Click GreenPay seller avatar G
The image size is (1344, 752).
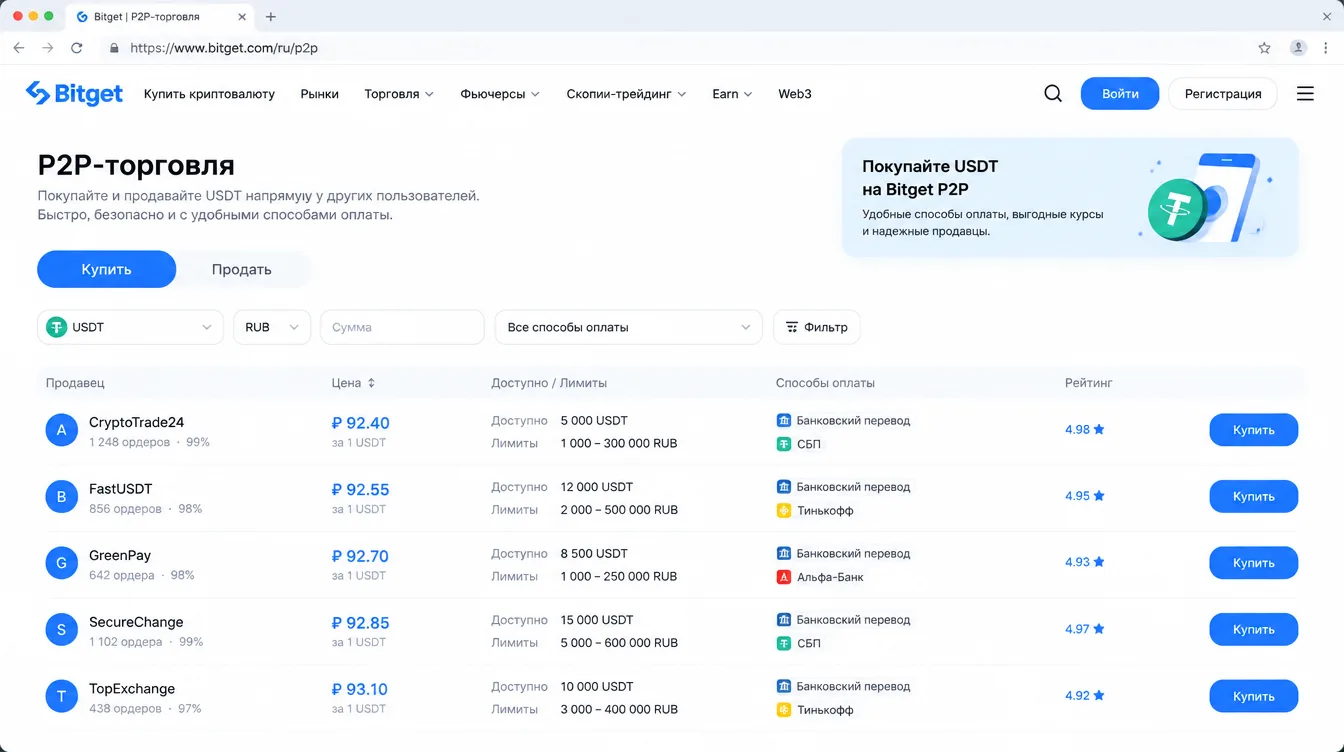[x=61, y=563]
